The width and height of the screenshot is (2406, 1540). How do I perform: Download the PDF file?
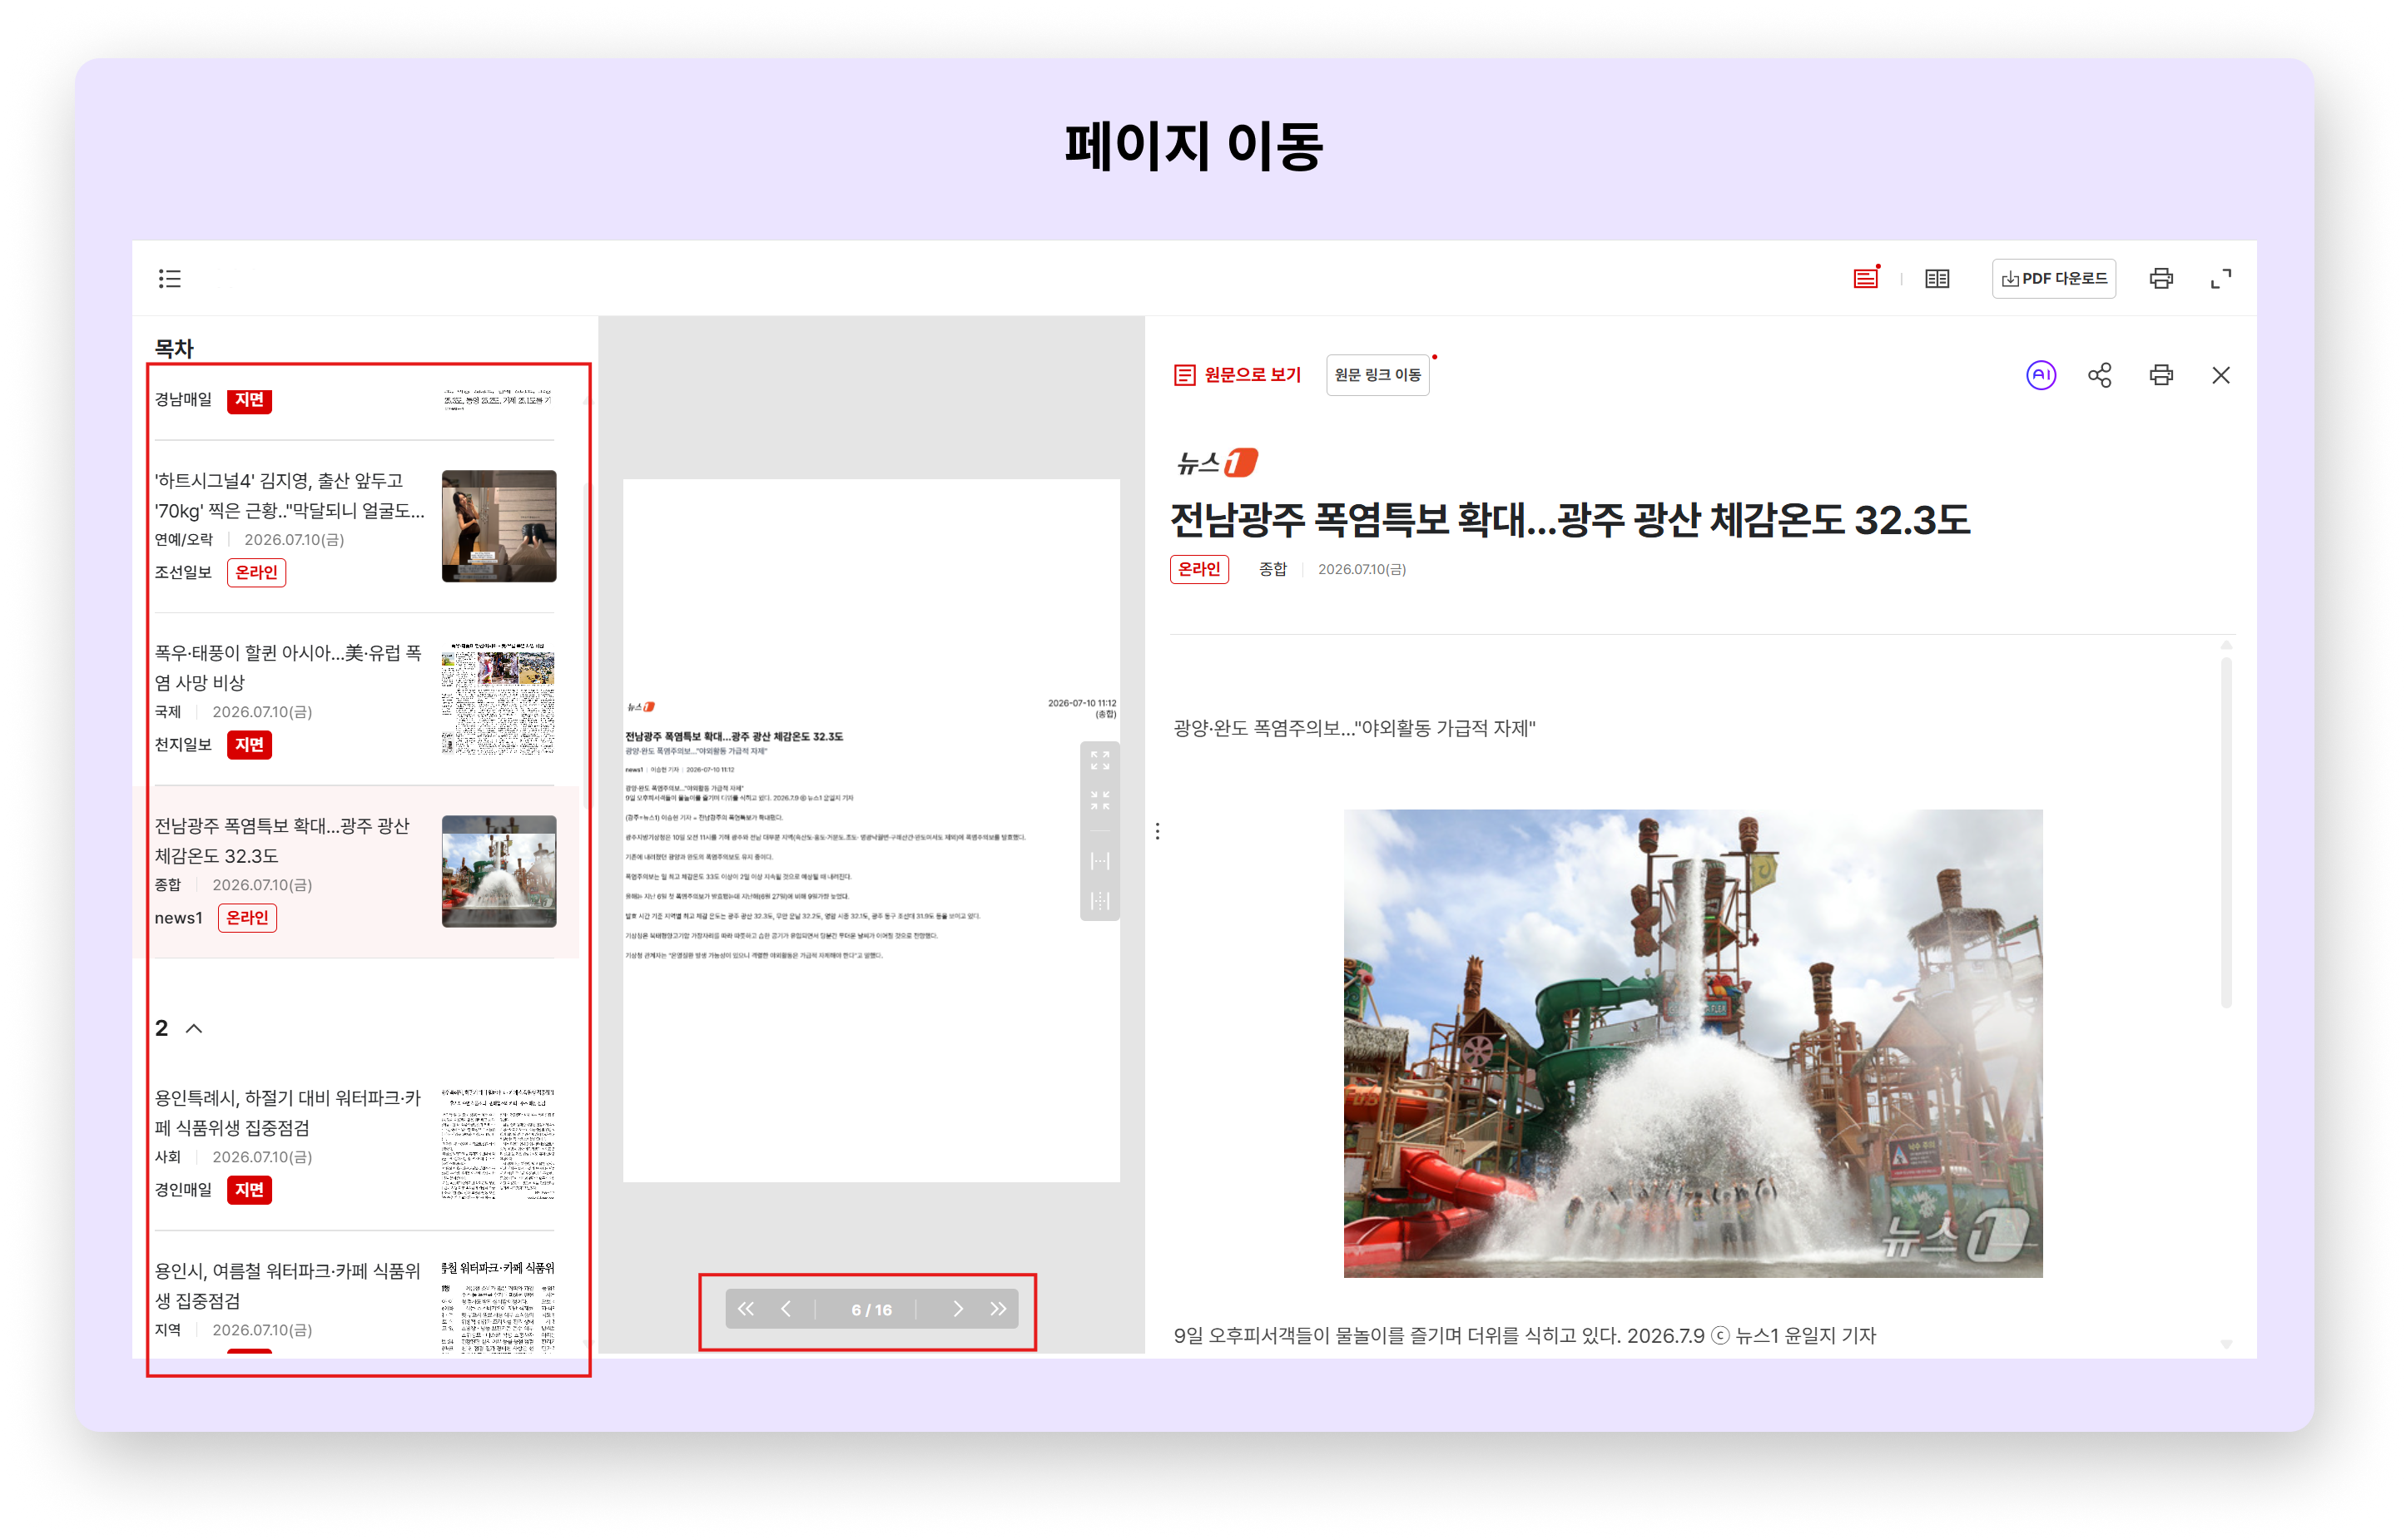pos(2053,278)
